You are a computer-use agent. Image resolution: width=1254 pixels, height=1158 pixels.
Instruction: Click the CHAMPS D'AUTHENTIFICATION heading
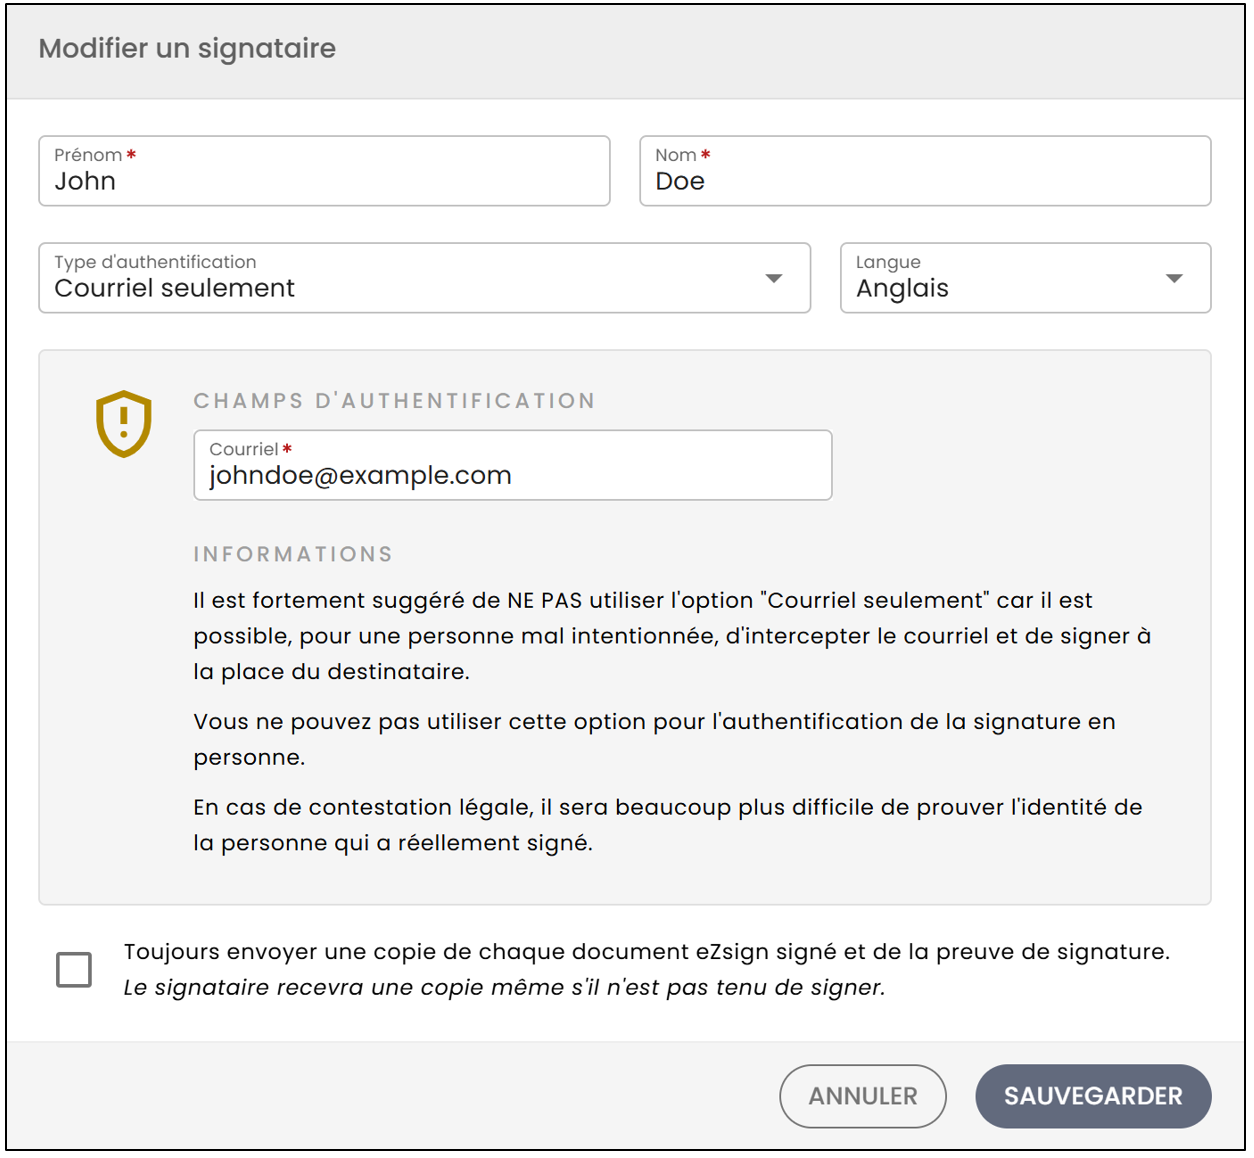[x=395, y=401]
